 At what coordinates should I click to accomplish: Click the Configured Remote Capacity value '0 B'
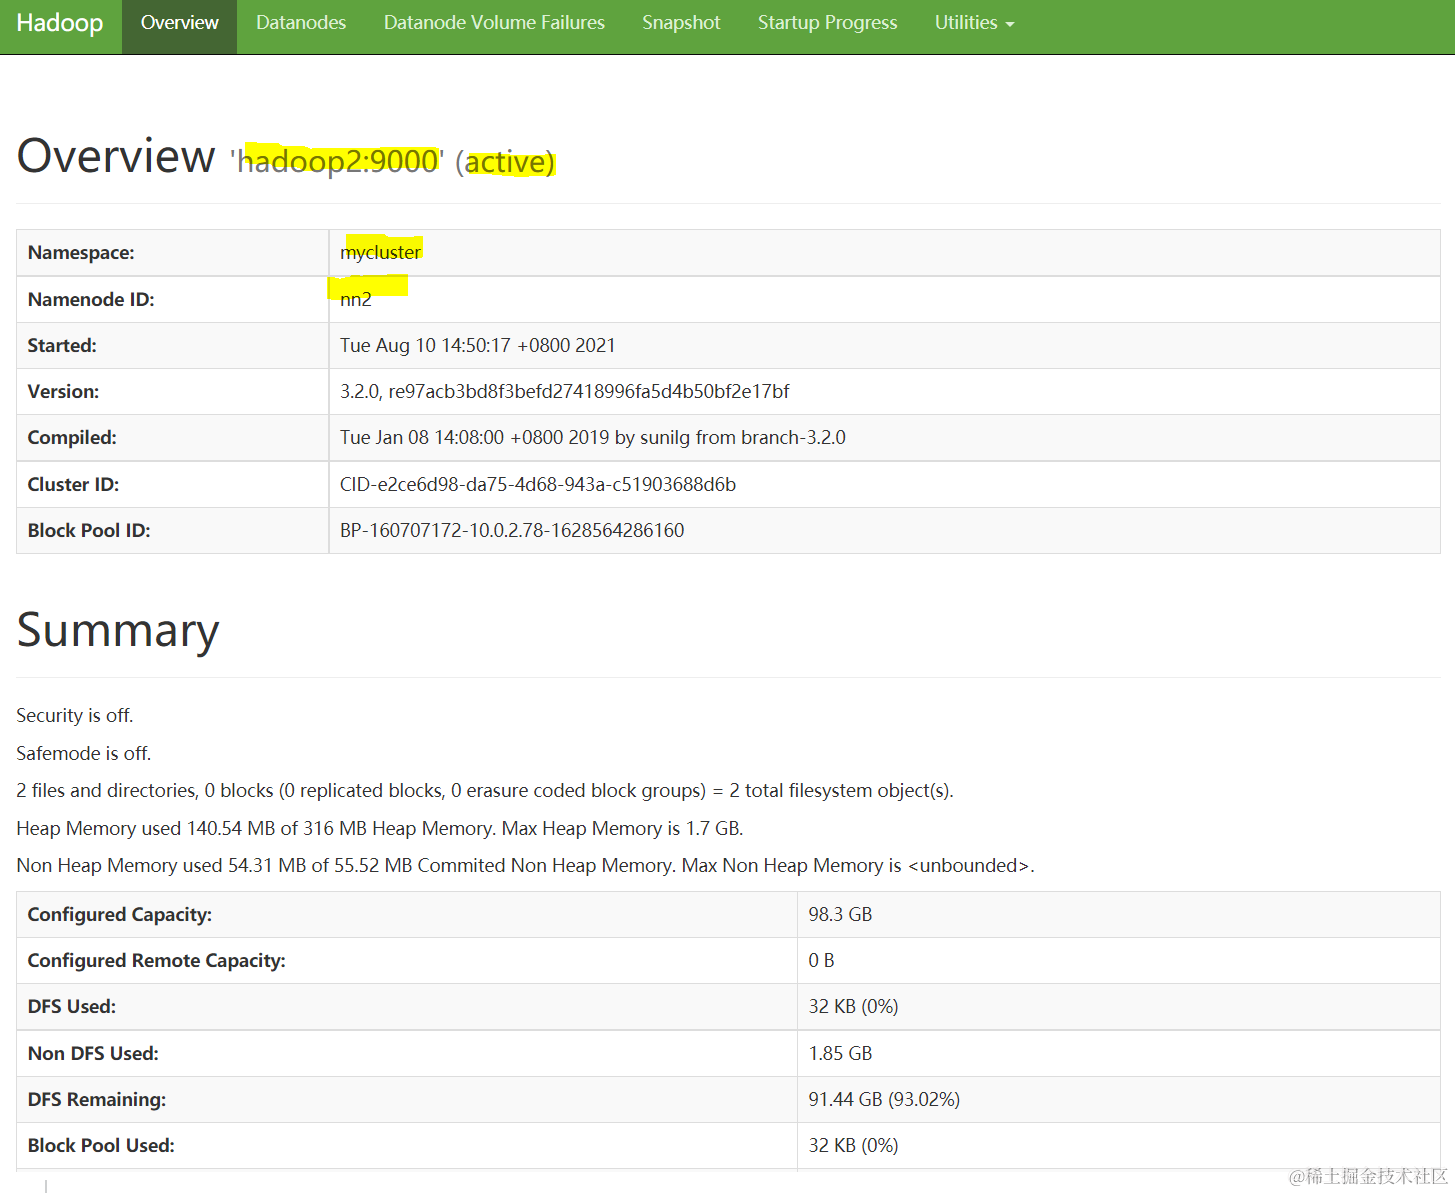coord(821,960)
